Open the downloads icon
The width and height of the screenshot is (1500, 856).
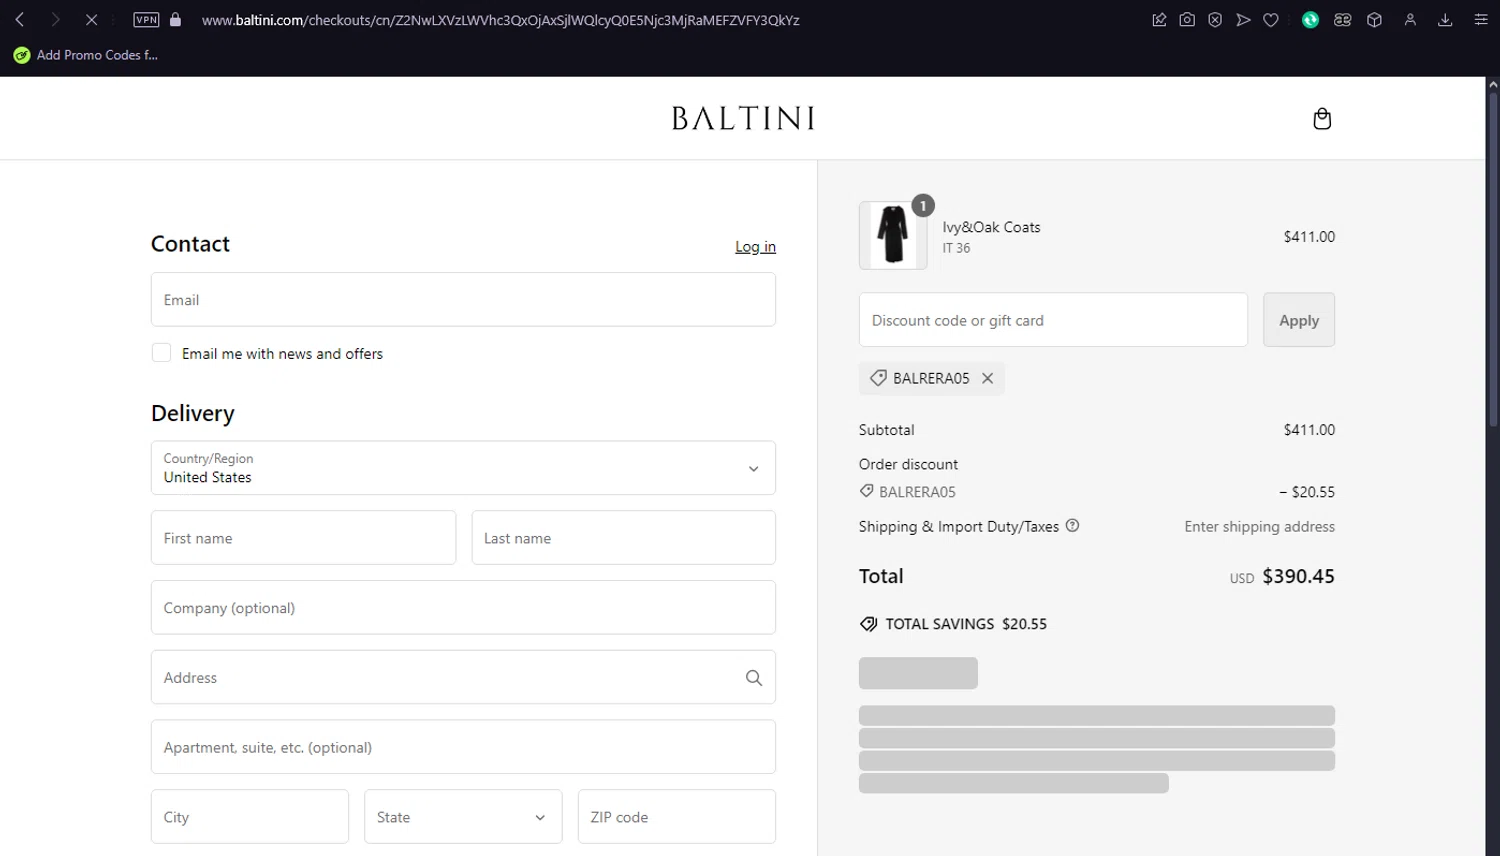[x=1445, y=19]
